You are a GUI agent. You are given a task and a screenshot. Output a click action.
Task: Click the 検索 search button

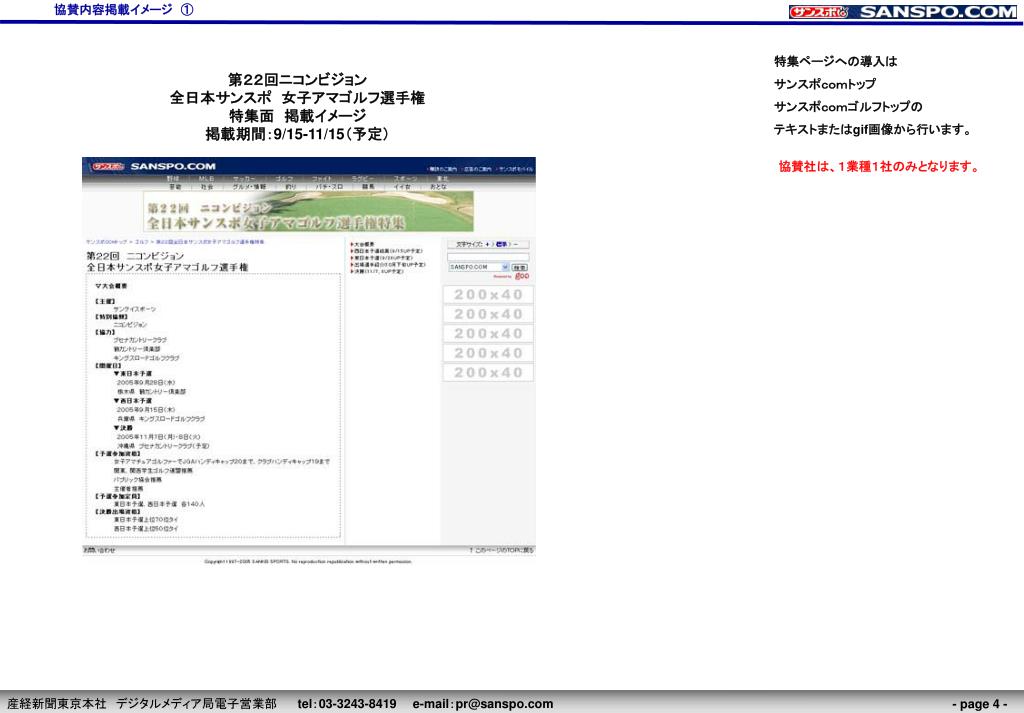[520, 268]
